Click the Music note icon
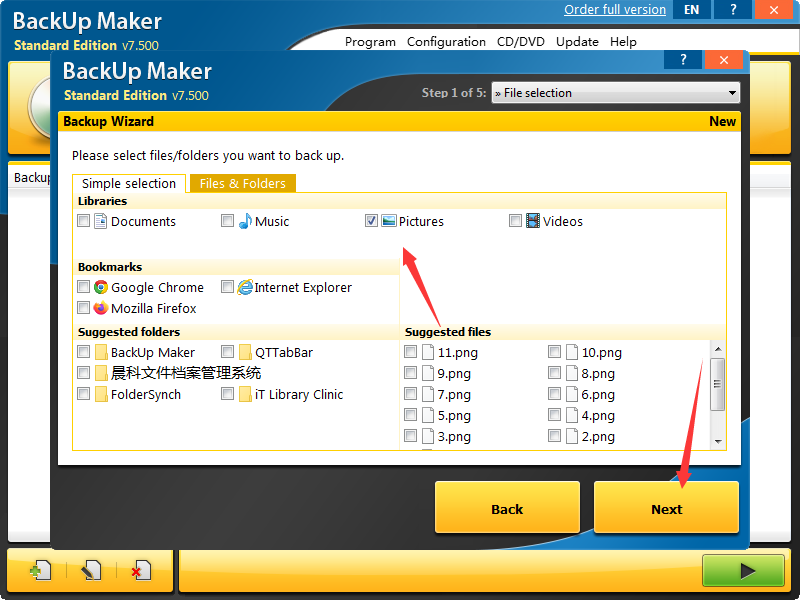The height and width of the screenshot is (600, 800). [x=245, y=221]
